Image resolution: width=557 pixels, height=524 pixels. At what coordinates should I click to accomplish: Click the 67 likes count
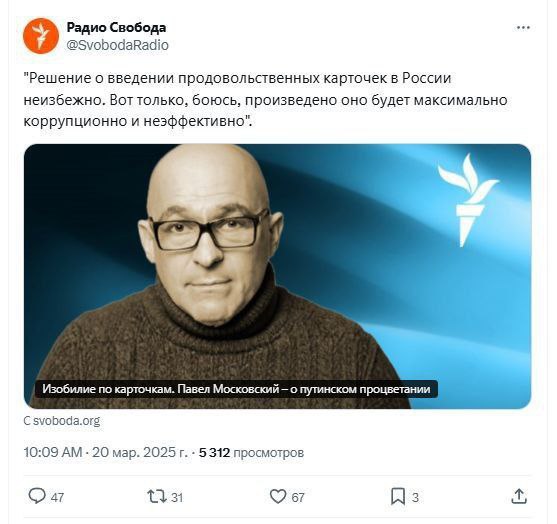tap(298, 497)
